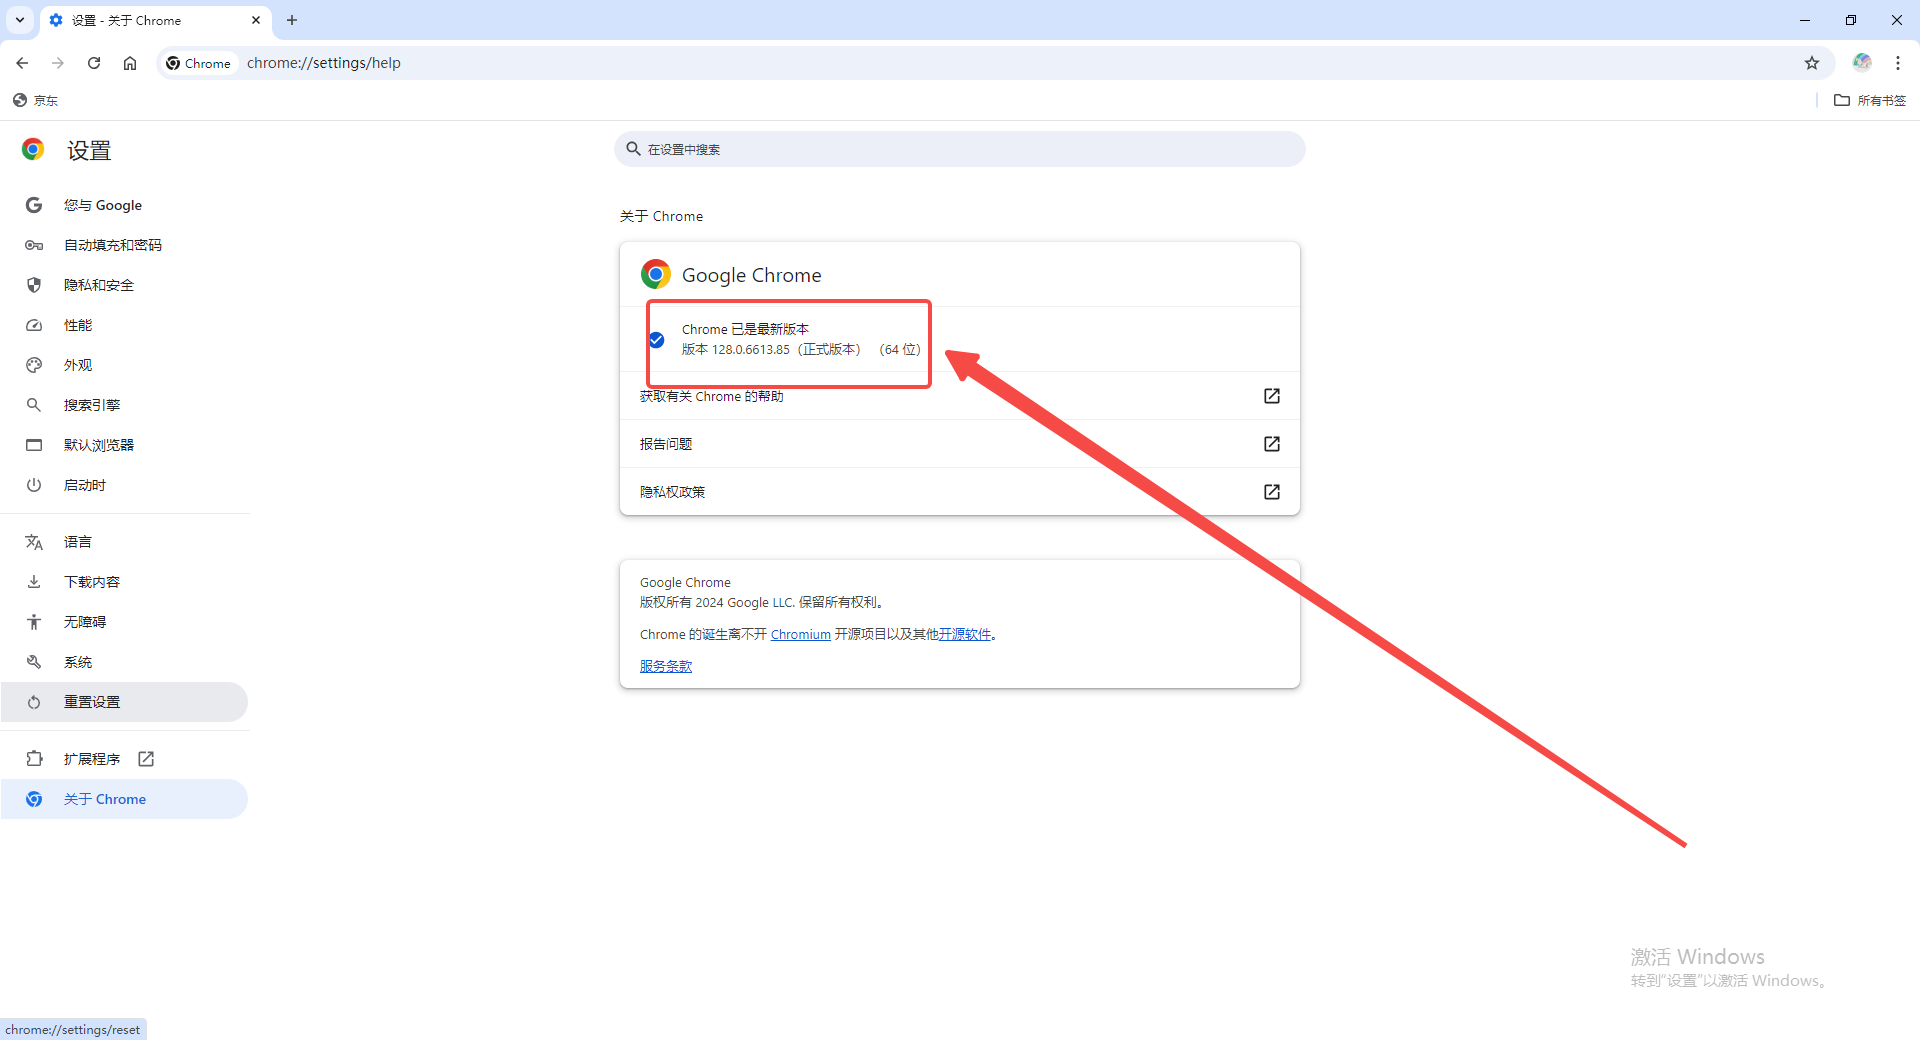Click the Google G icon
This screenshot has height=1040, width=1920.
(34, 205)
